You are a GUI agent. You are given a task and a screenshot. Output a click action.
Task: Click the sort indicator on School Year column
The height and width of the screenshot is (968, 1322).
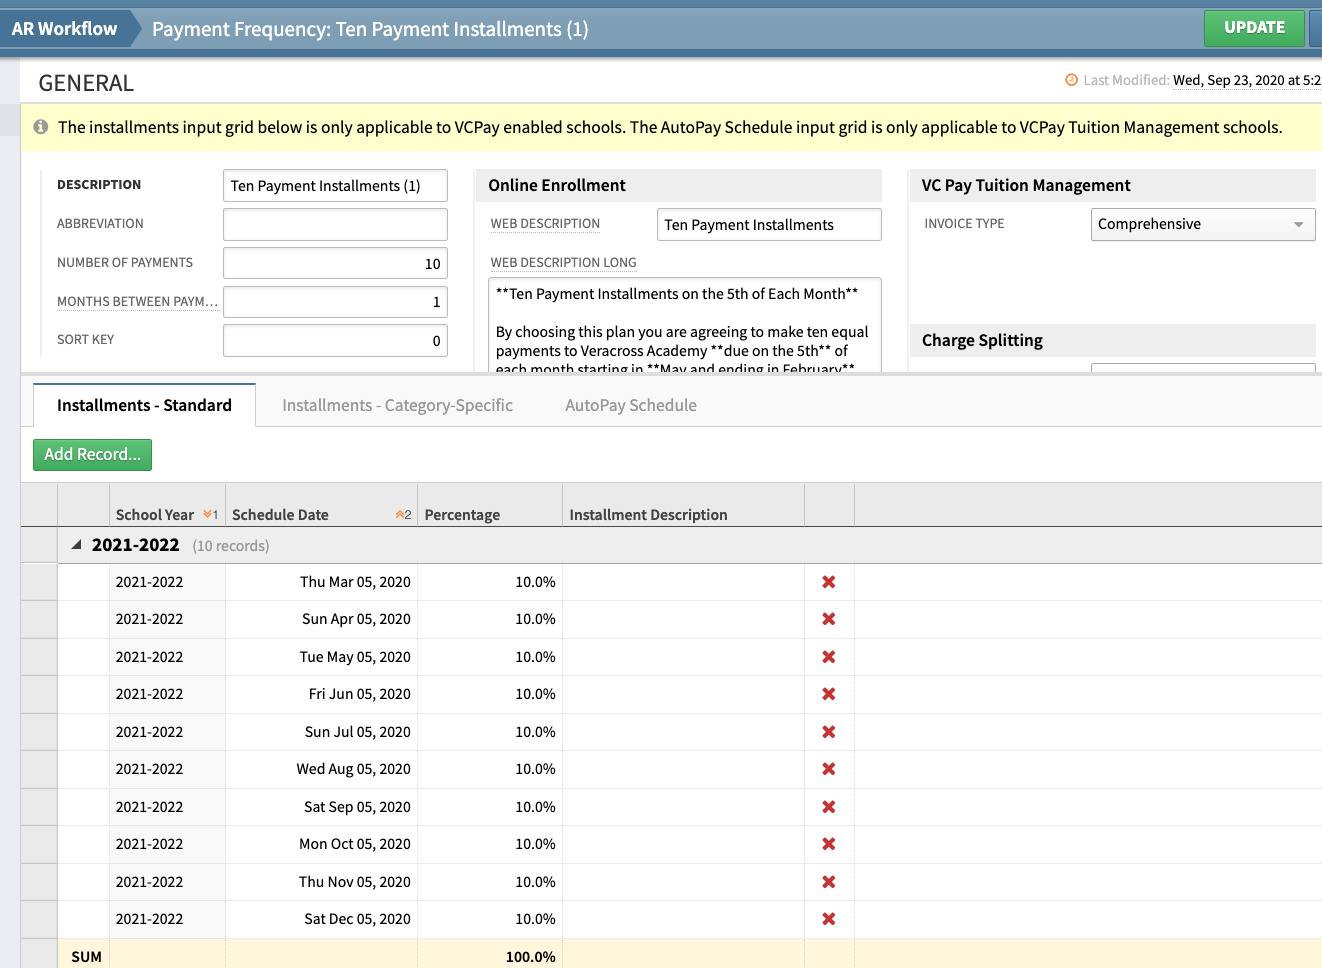tap(208, 513)
